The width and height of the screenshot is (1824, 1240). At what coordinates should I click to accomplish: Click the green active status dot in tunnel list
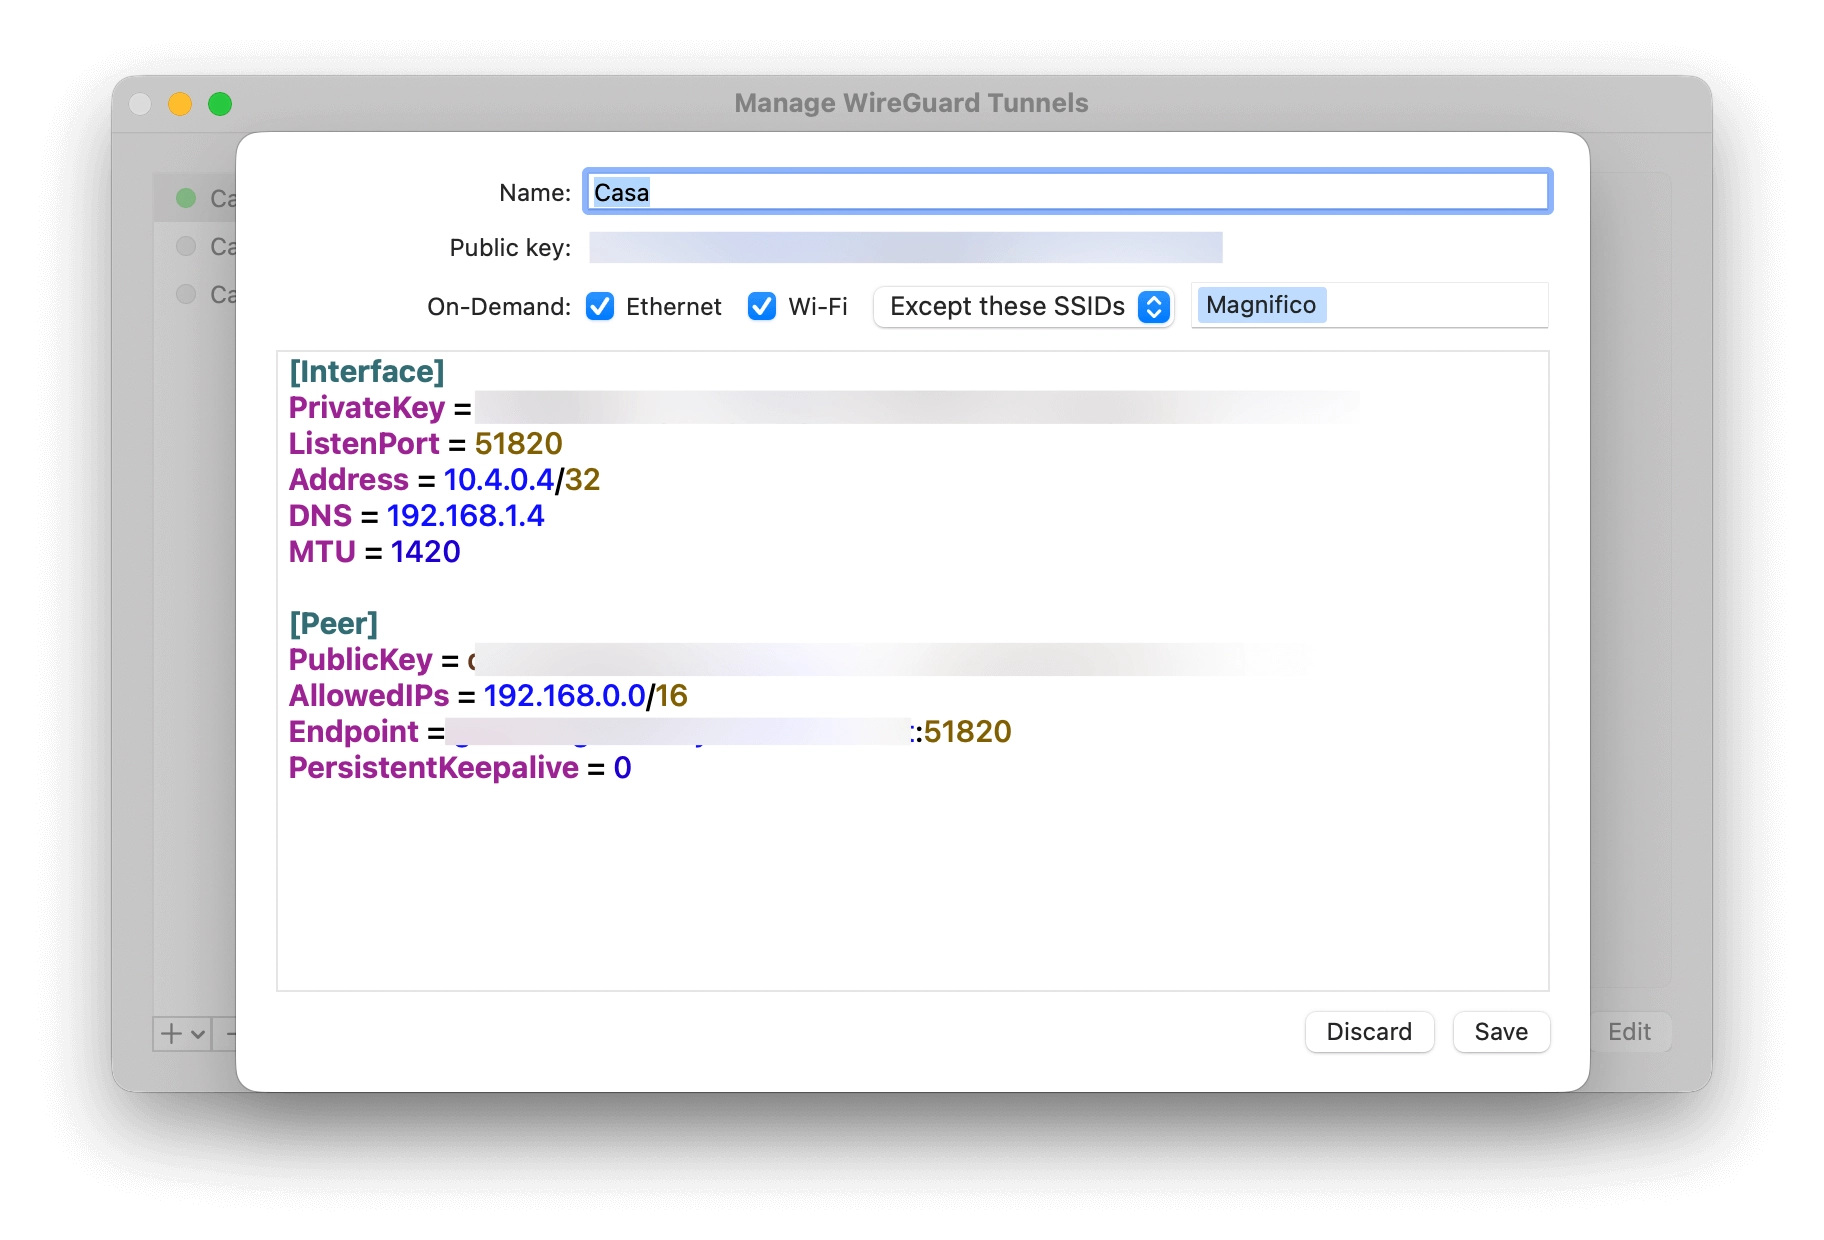click(x=186, y=198)
